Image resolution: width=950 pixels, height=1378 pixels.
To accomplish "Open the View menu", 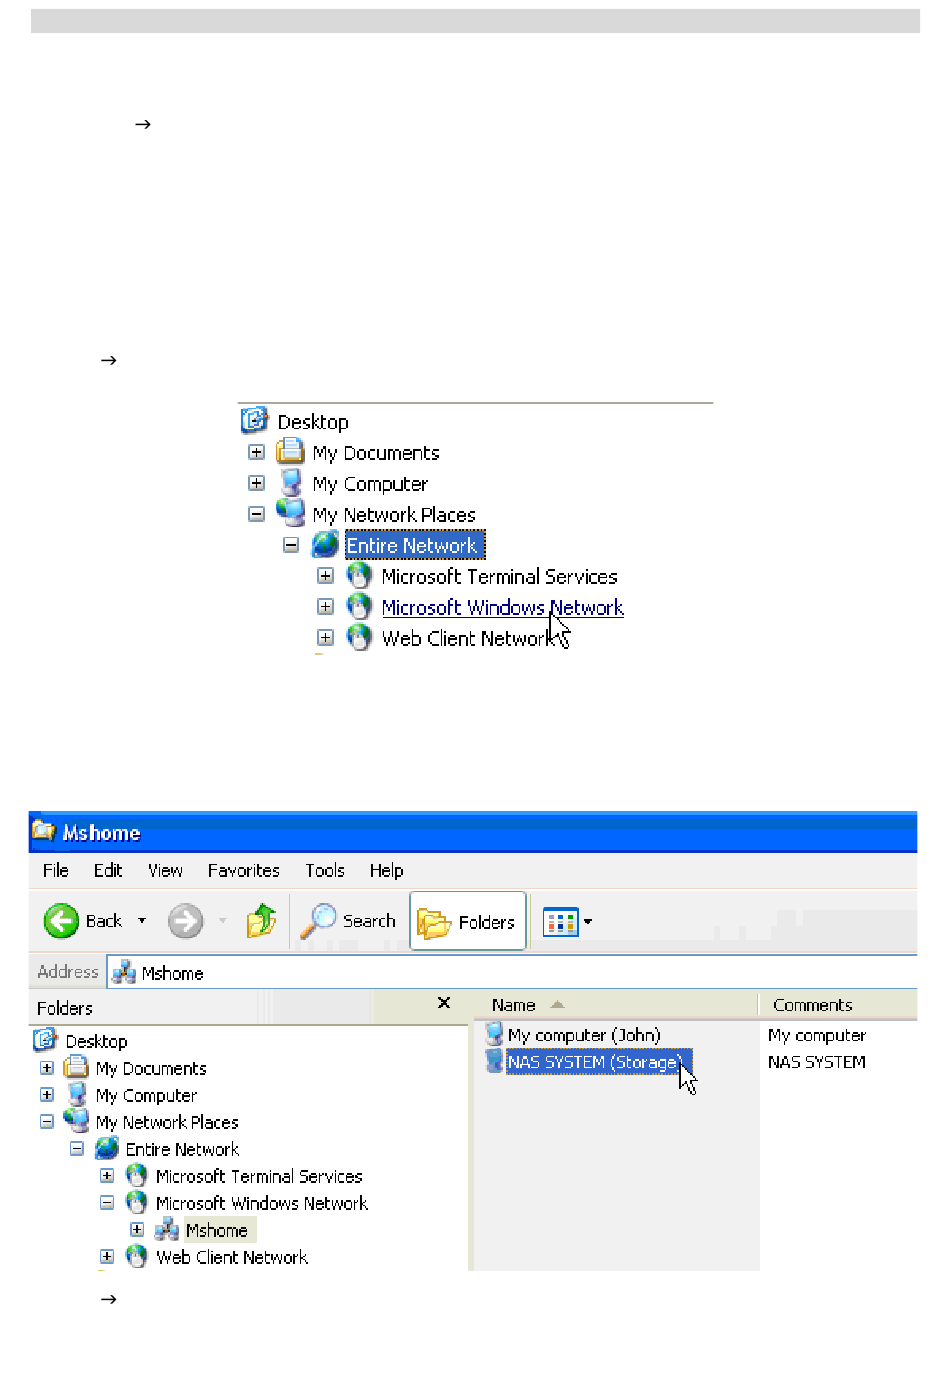I will pyautogui.click(x=166, y=871).
